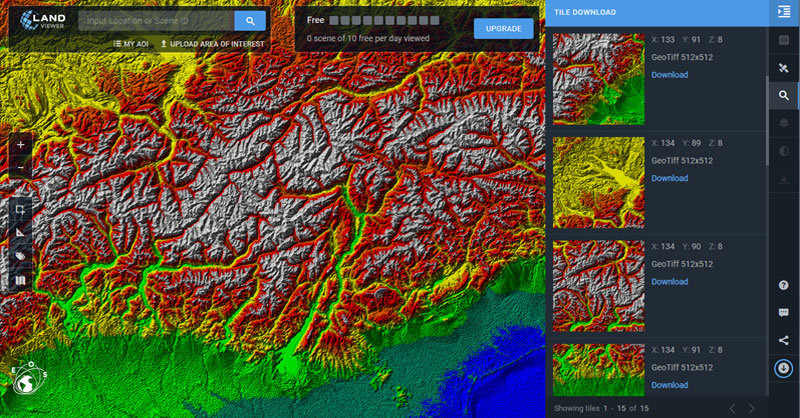This screenshot has width=800, height=418.
Task: Click the EOS globe logo
Action: tap(29, 379)
